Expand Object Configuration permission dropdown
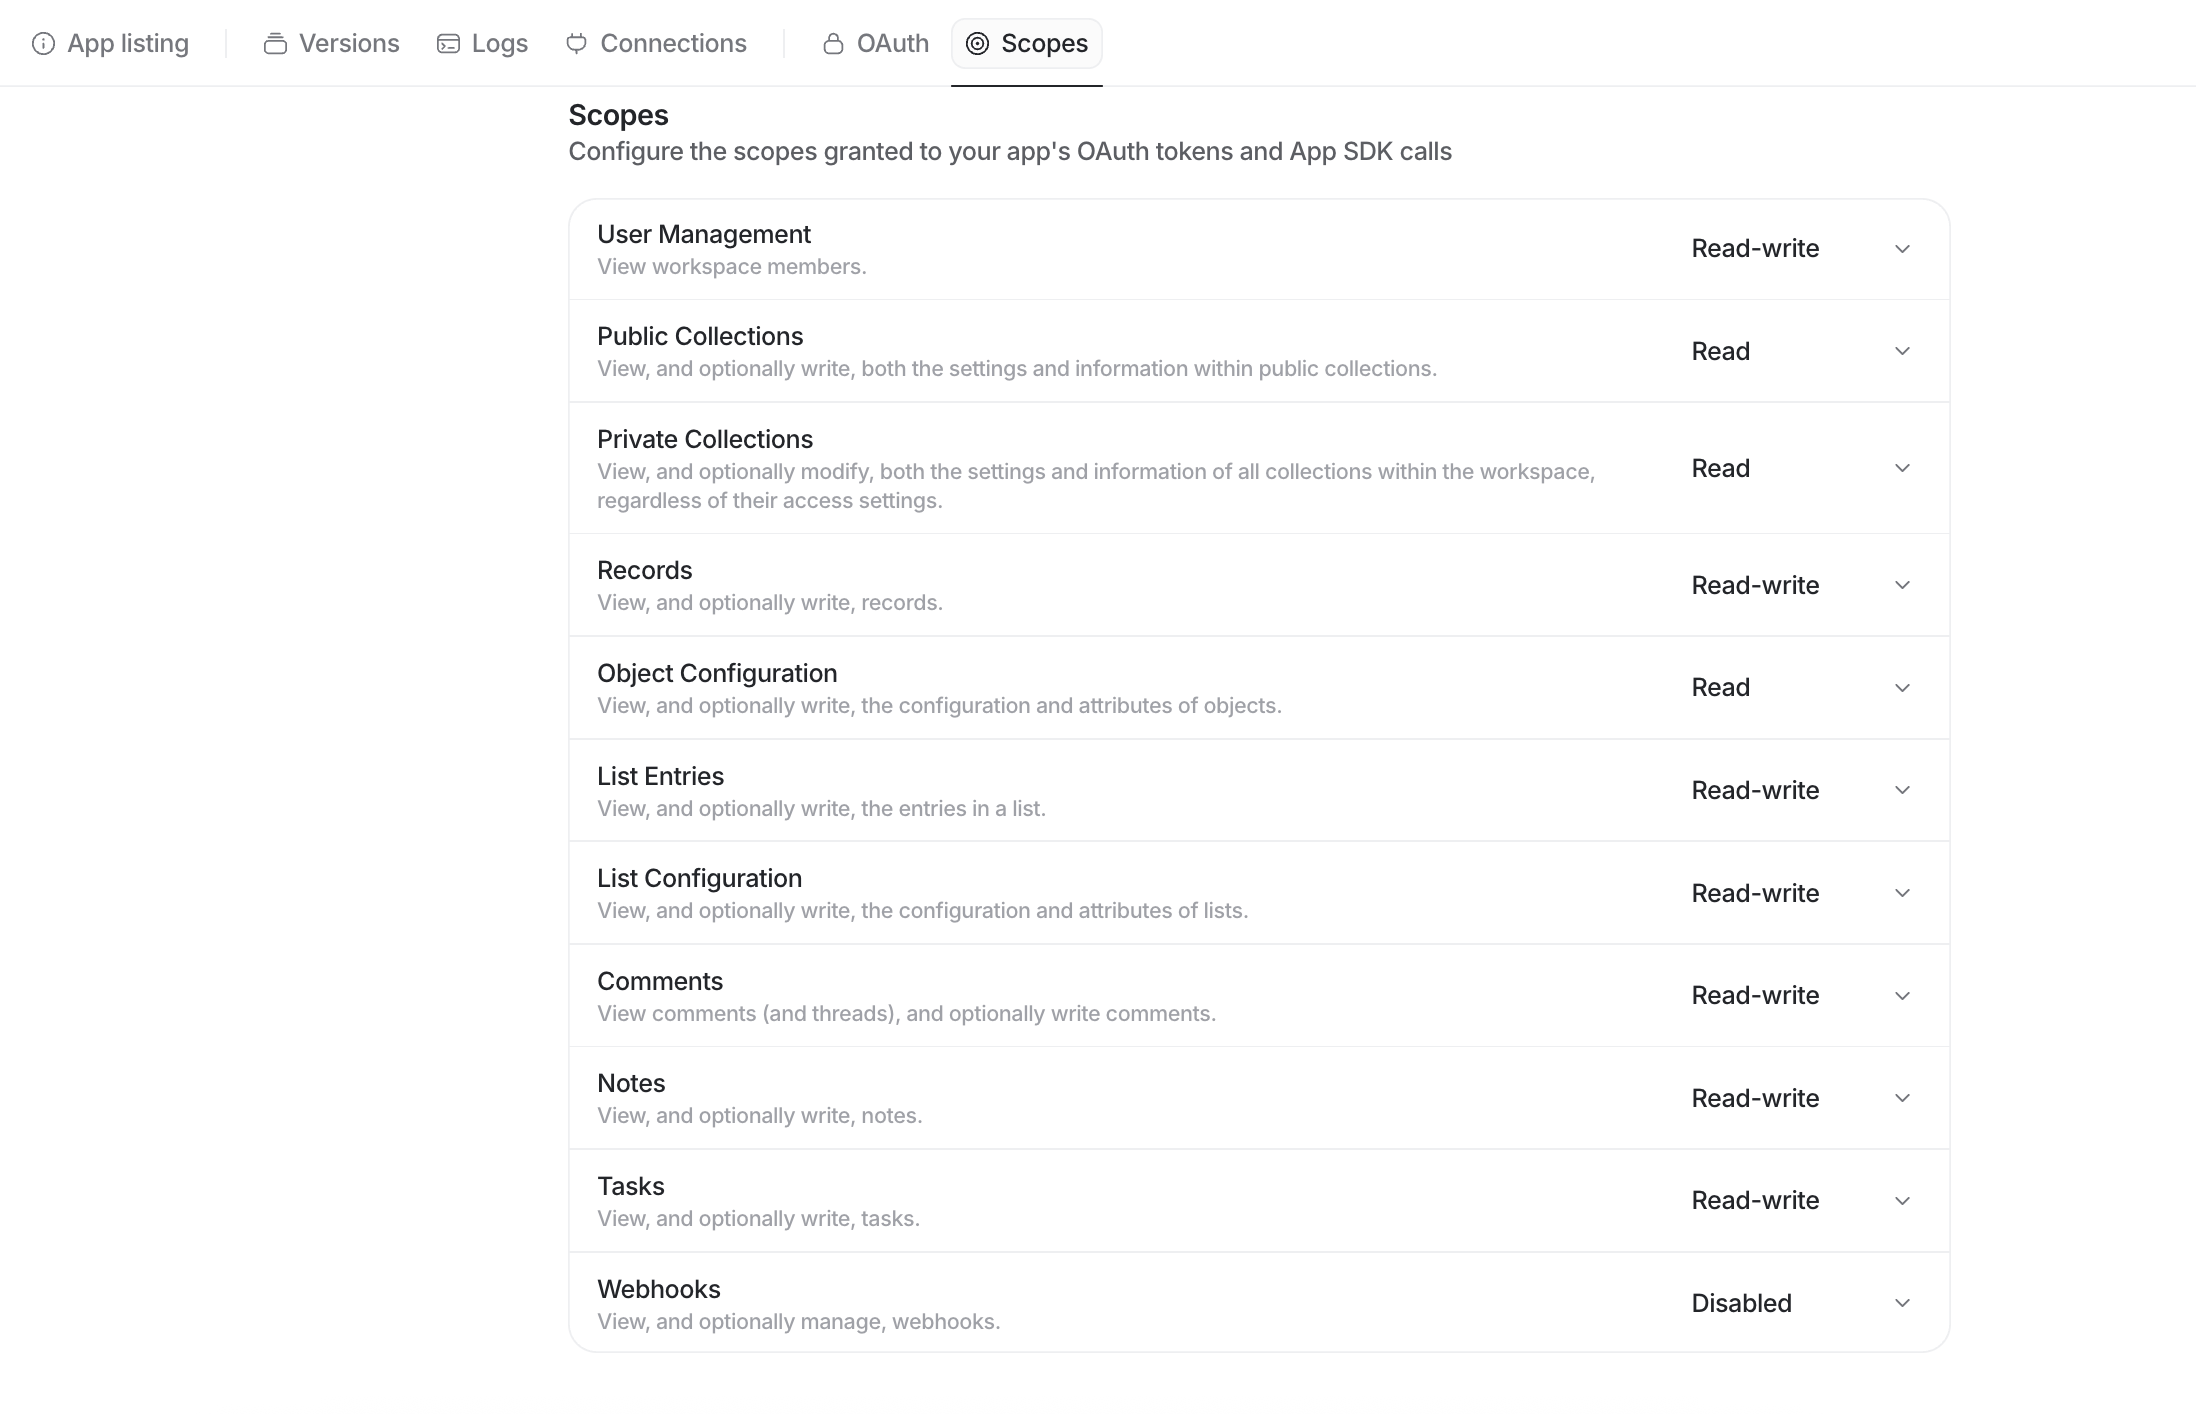Screen dimensions: 2196x1414 point(1802,688)
